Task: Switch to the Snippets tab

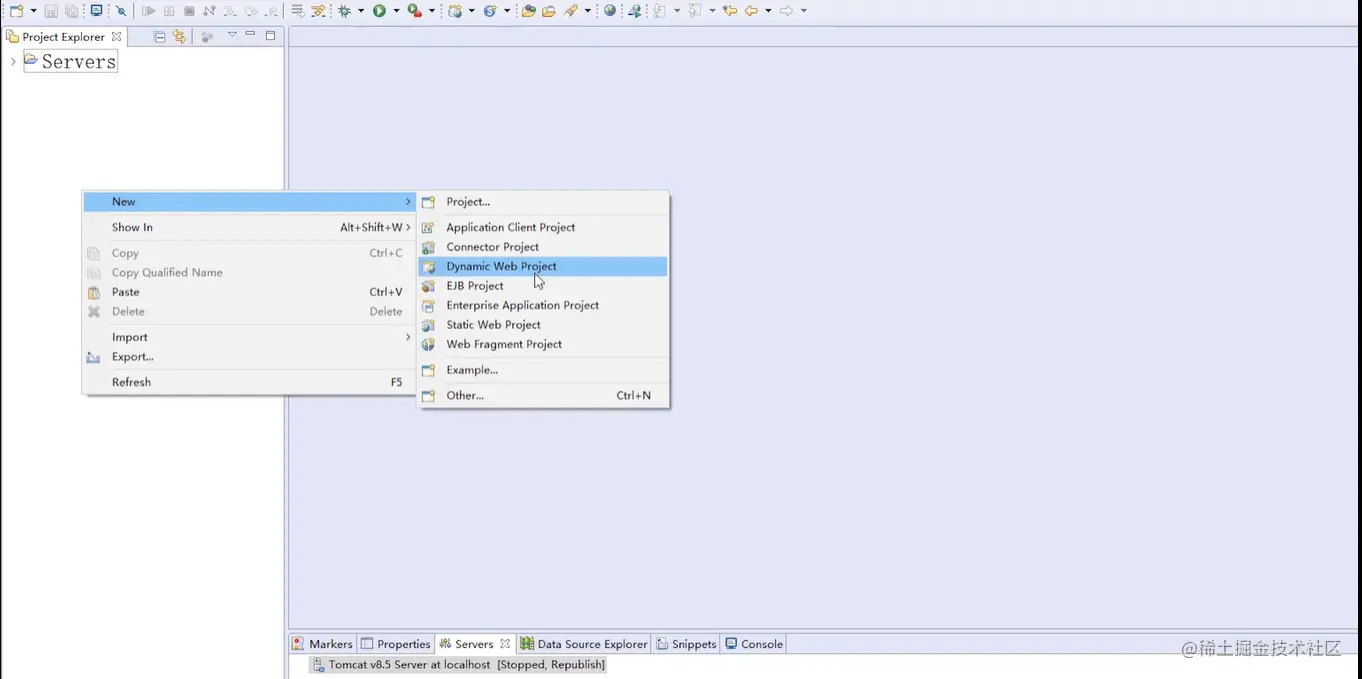Action: click(x=687, y=644)
